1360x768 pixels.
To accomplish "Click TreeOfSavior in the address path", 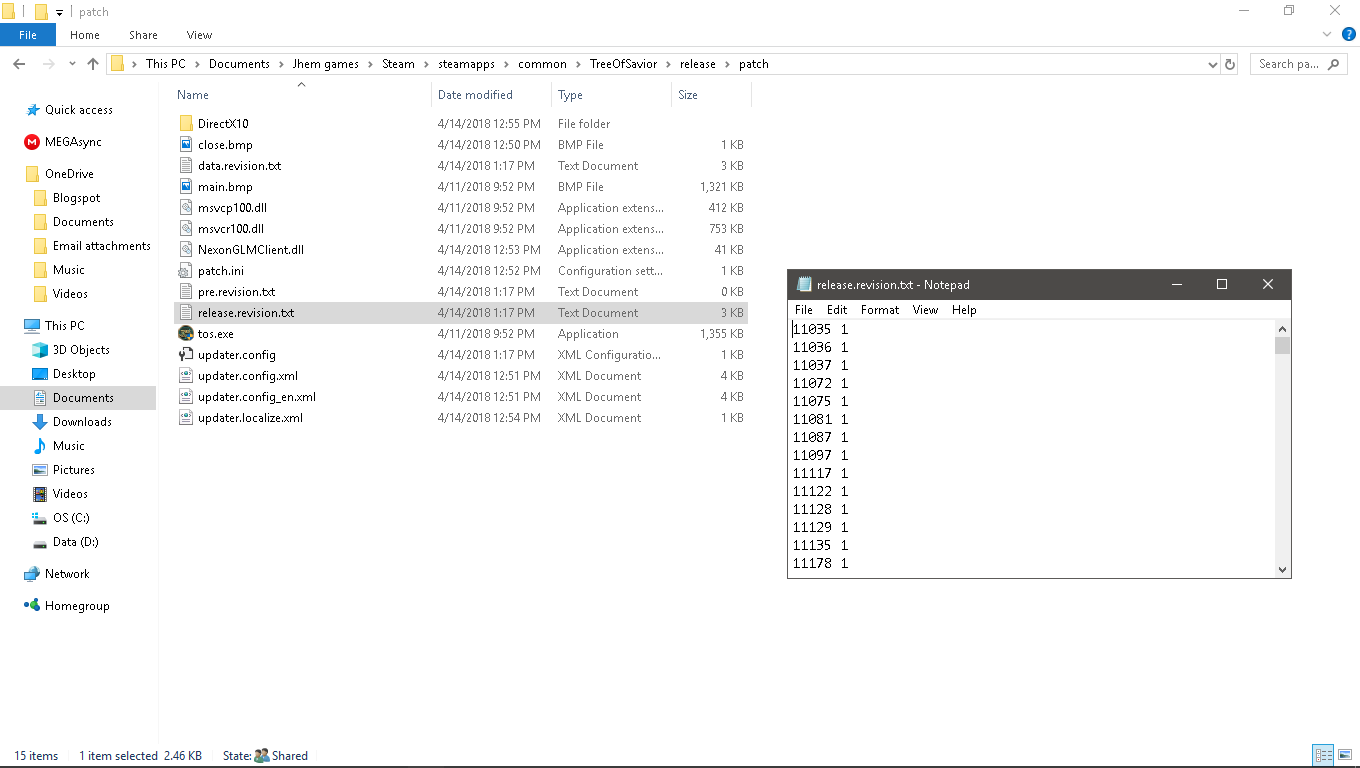I will point(623,64).
